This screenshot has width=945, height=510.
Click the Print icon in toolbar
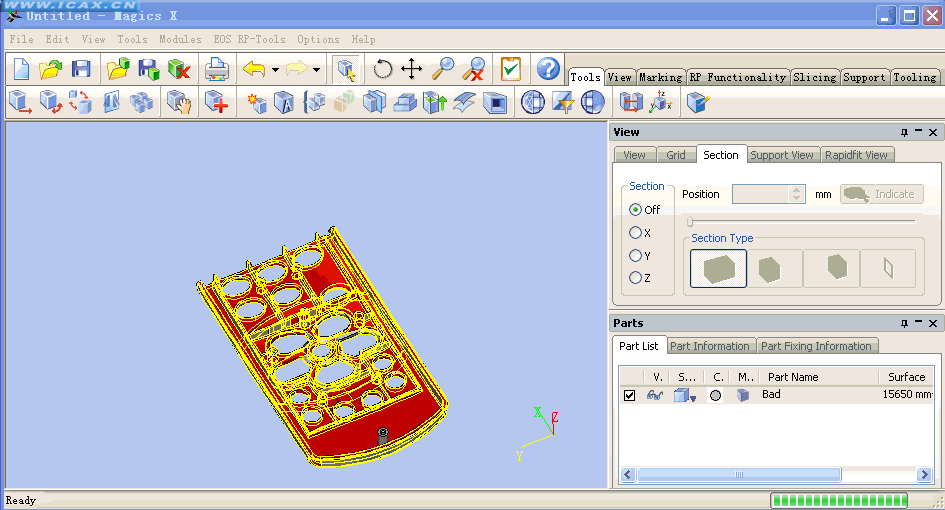[217, 69]
